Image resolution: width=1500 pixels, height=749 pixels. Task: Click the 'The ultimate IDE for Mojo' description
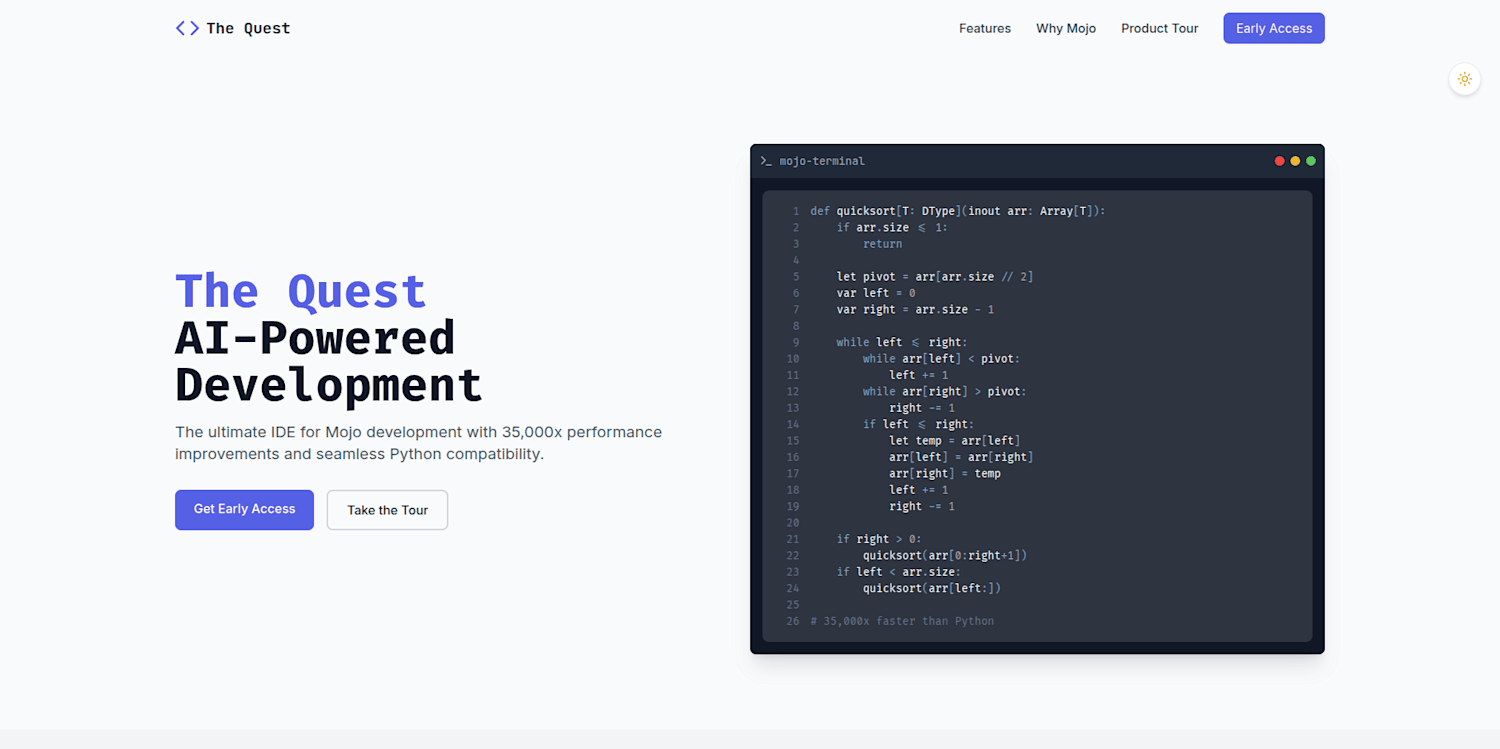(418, 443)
